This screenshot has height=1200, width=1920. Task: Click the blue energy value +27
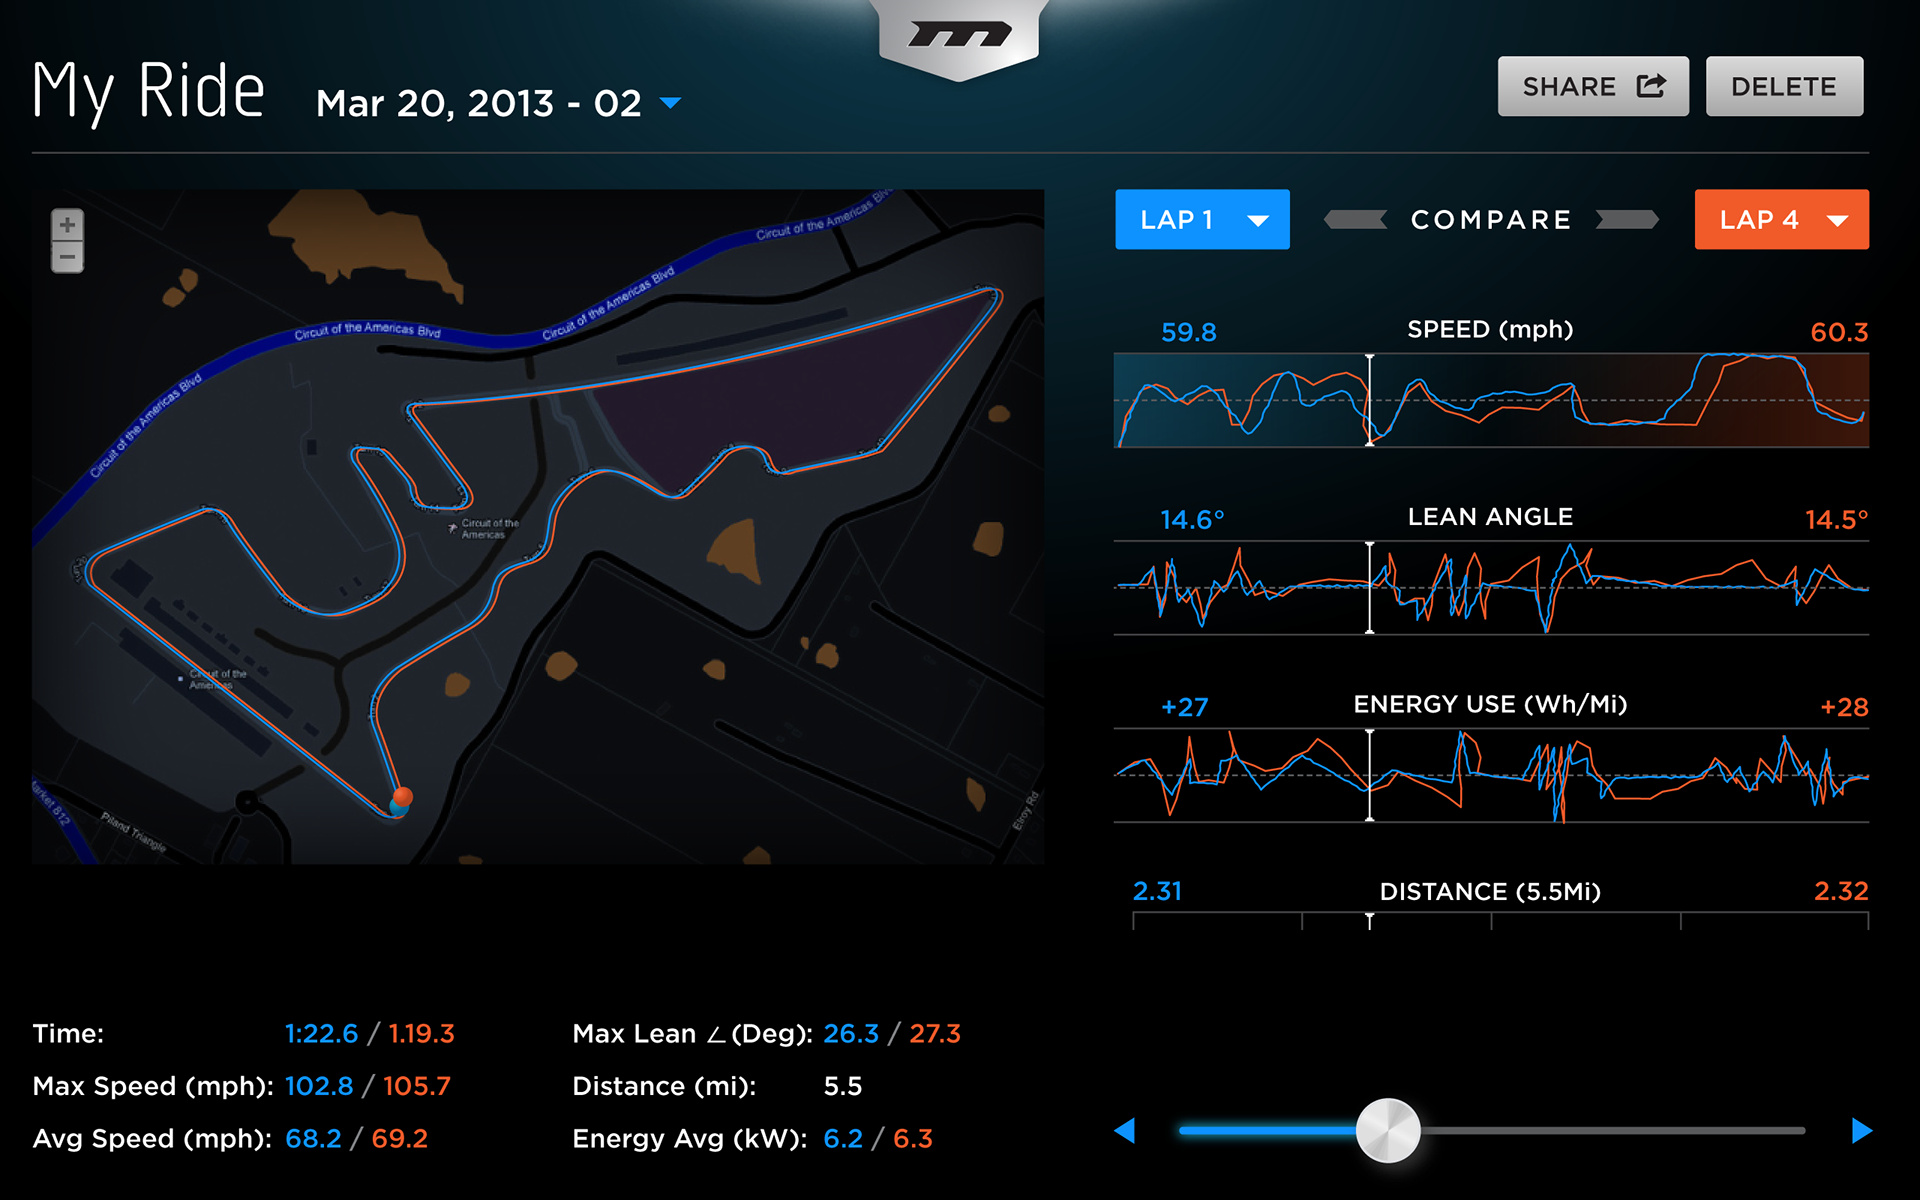(1185, 707)
